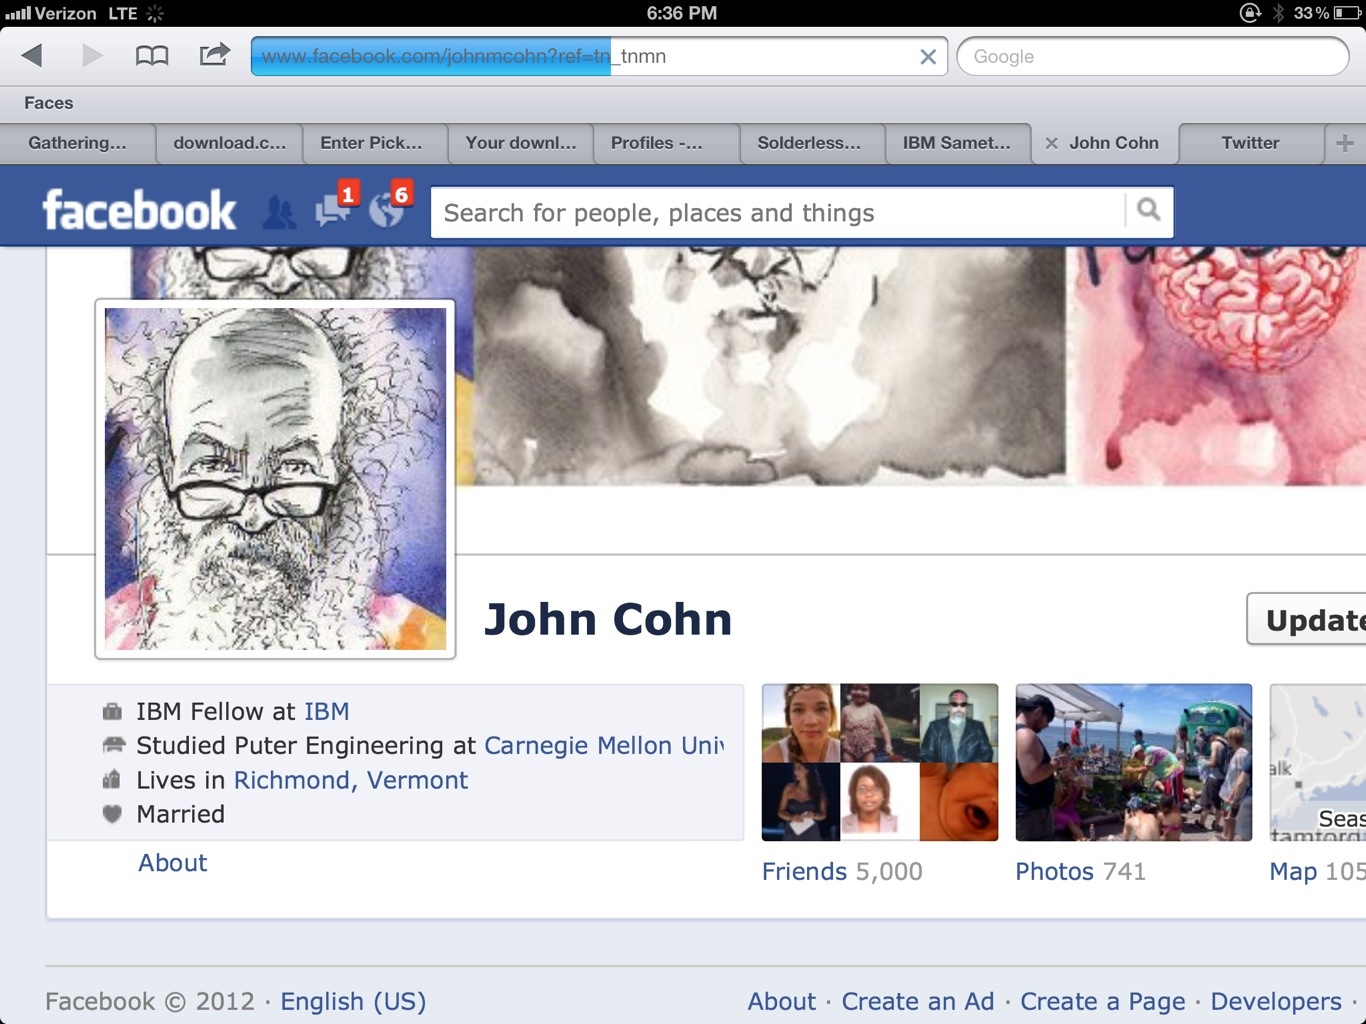Open the bookmarks book icon

tap(152, 56)
